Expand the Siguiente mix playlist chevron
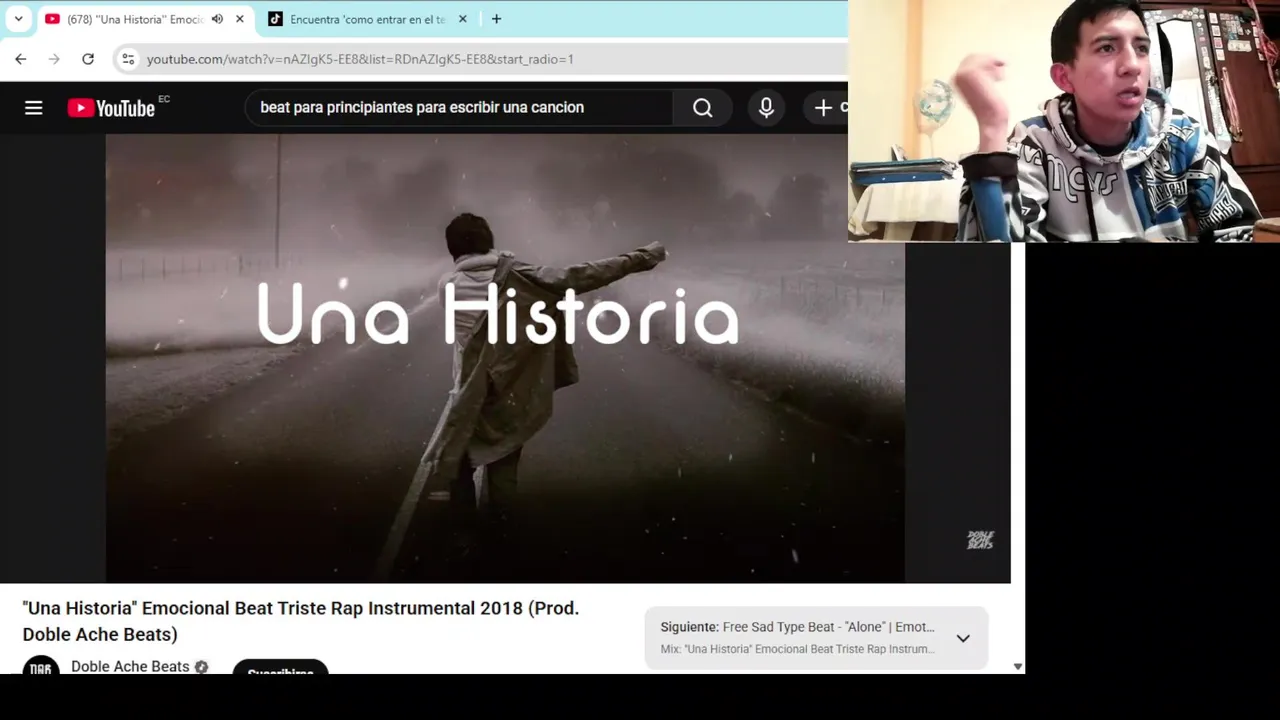 (x=963, y=638)
